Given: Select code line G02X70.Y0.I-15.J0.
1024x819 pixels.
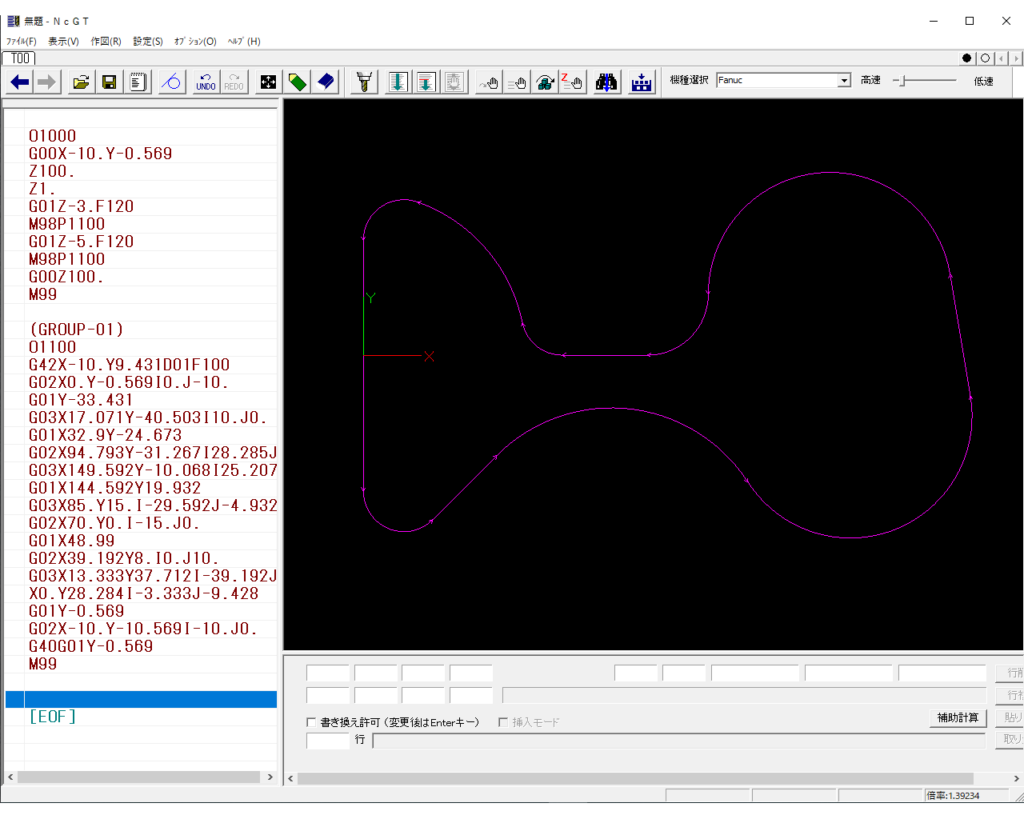Looking at the screenshot, I should coord(114,524).
